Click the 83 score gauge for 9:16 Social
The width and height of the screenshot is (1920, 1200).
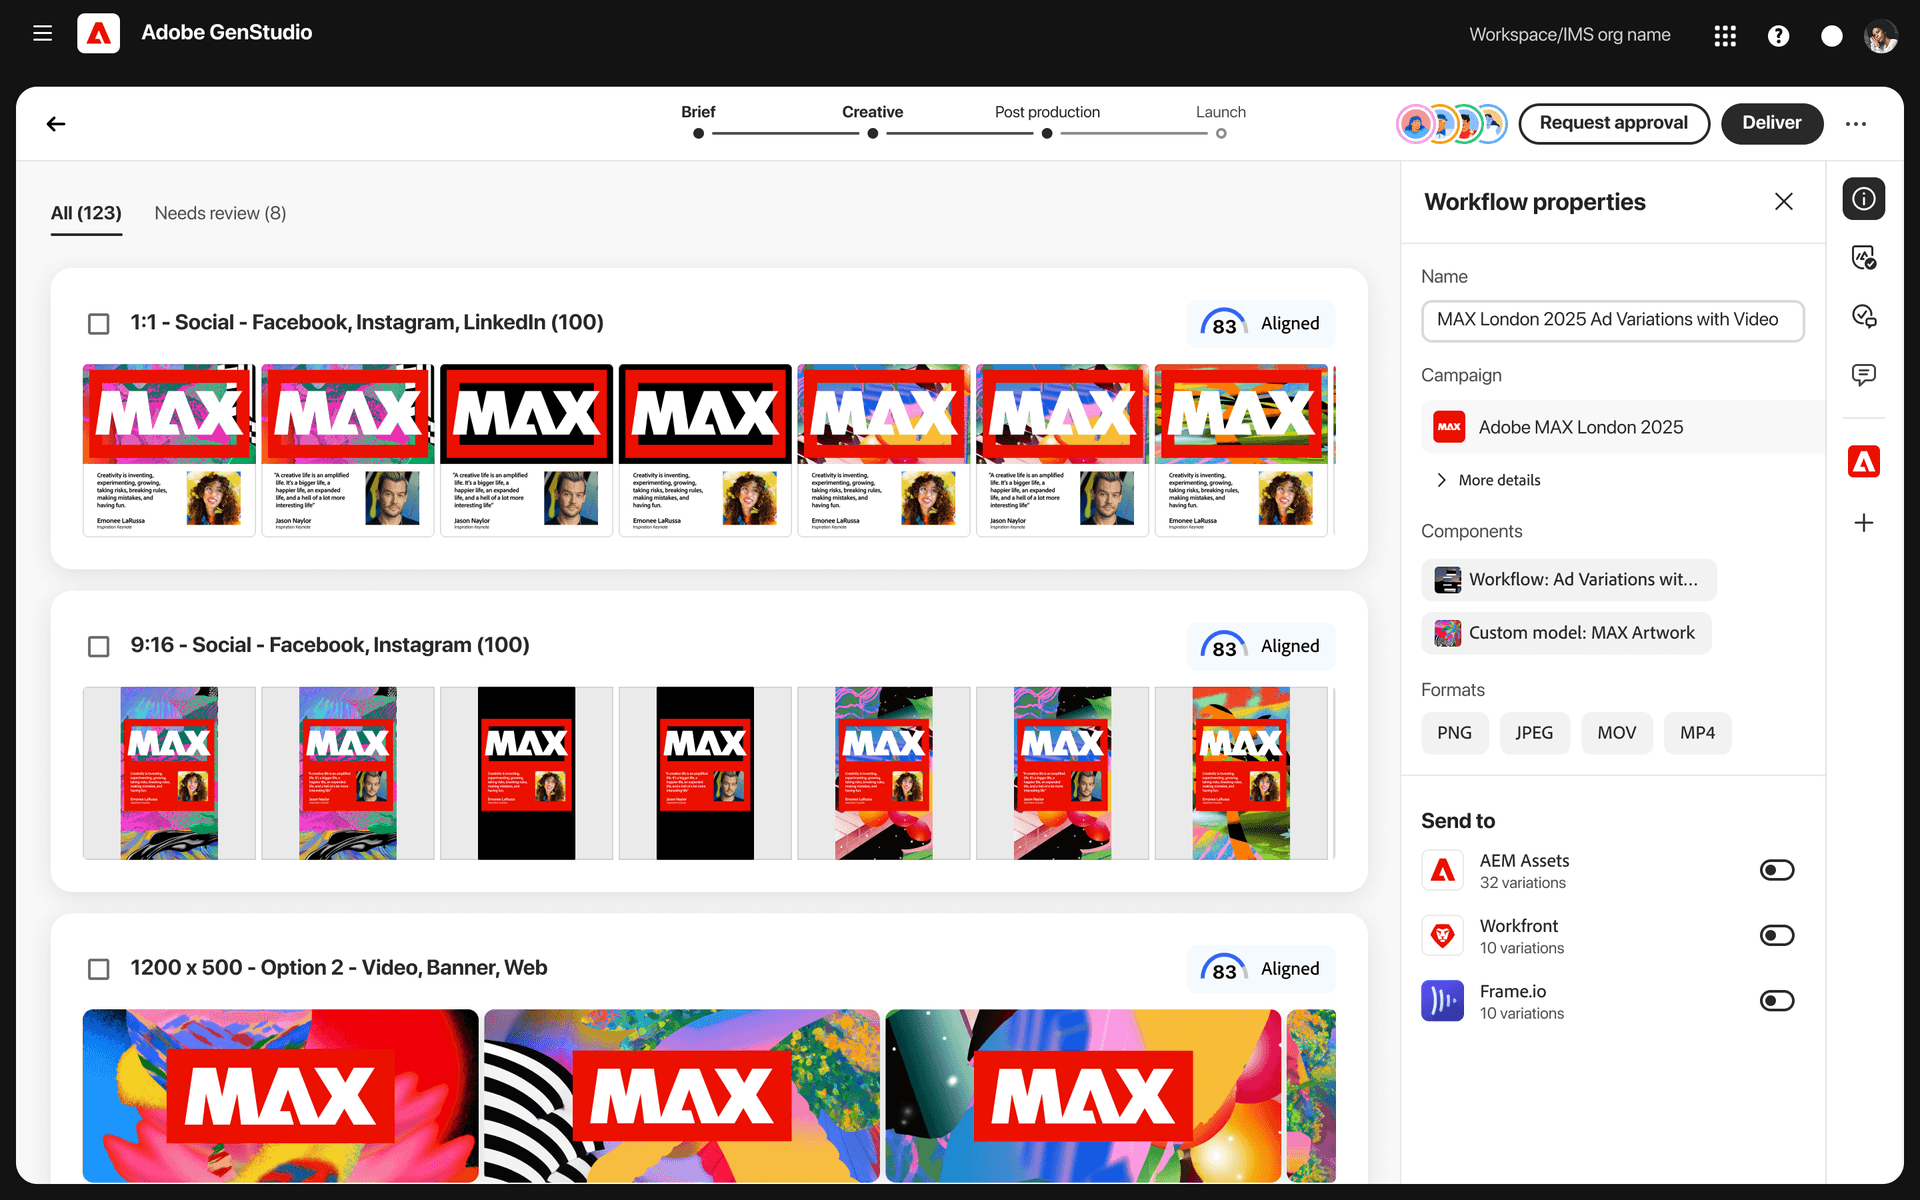coord(1224,647)
